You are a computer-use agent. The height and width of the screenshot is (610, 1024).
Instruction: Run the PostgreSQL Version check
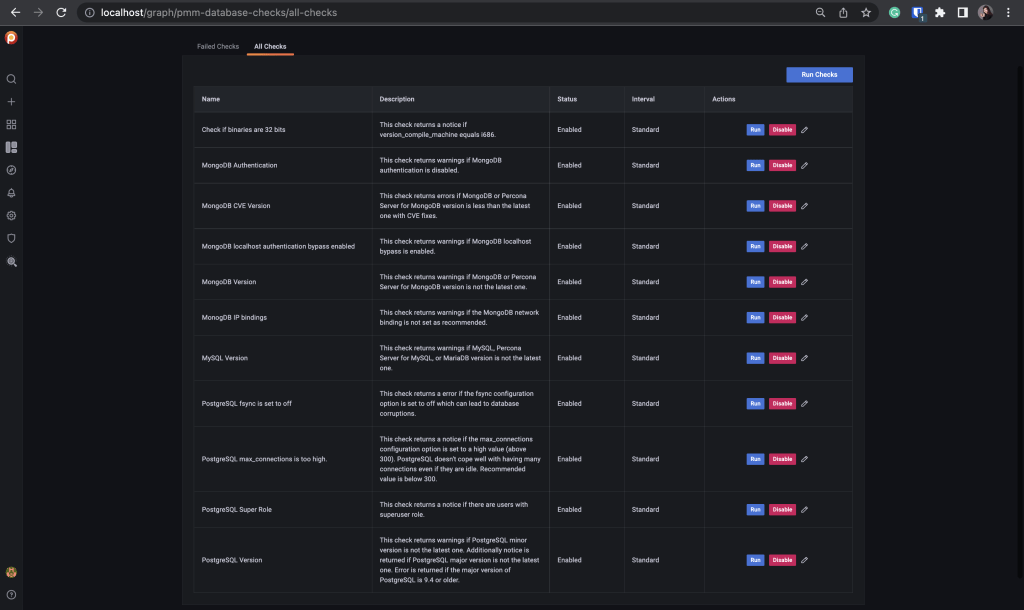pyautogui.click(x=755, y=560)
